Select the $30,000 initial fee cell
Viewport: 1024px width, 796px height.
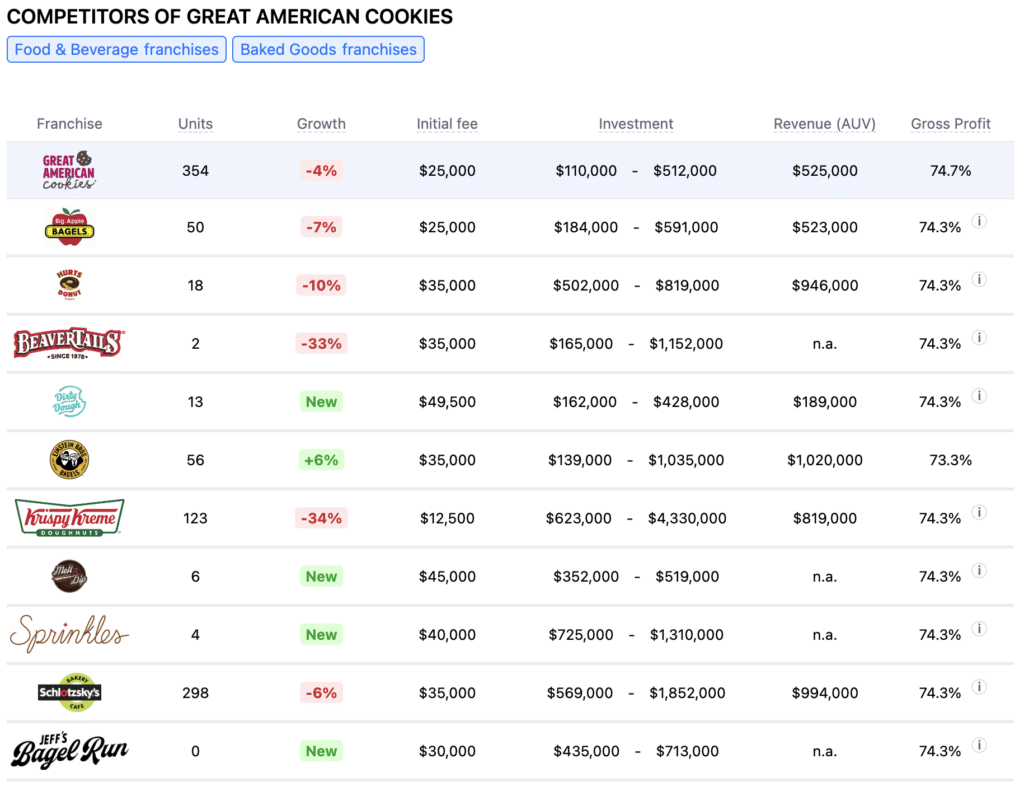coord(447,751)
